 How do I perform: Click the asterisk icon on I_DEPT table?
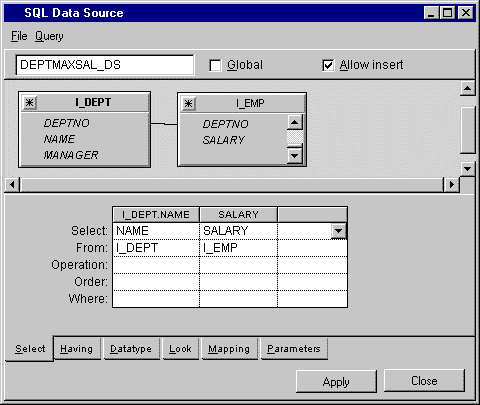click(29, 102)
